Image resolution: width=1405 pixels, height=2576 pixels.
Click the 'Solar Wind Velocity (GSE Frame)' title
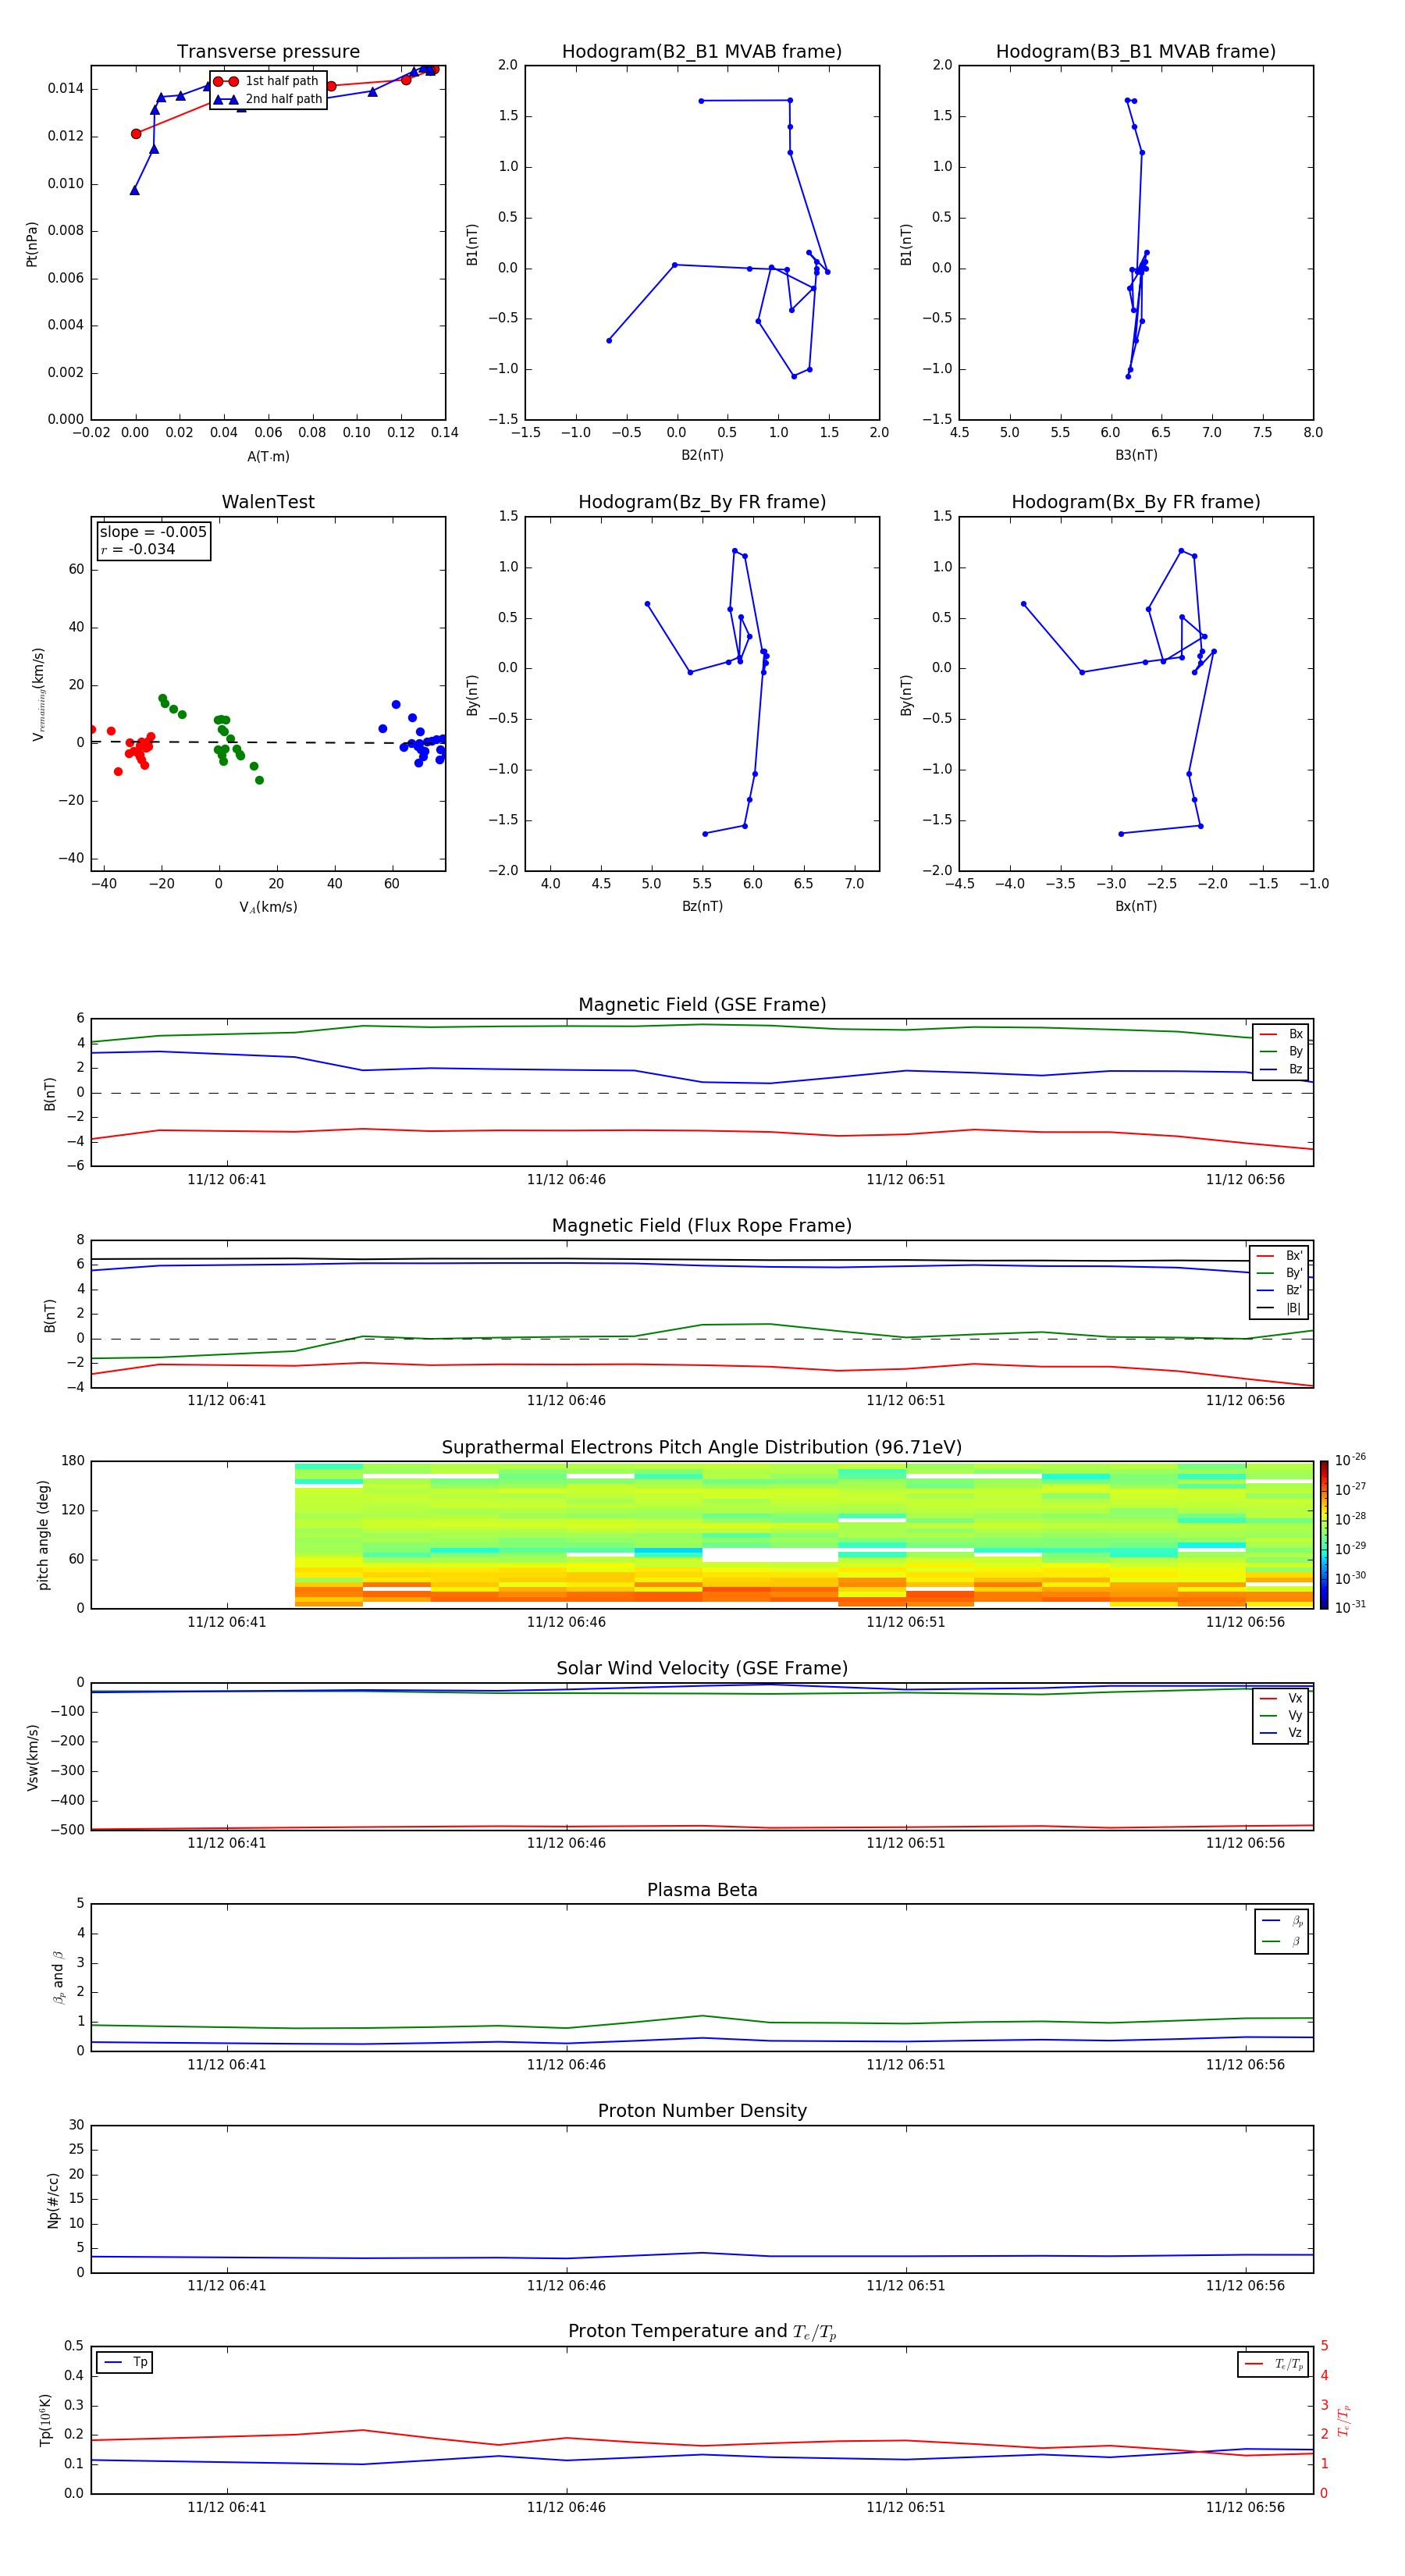pos(702,1668)
